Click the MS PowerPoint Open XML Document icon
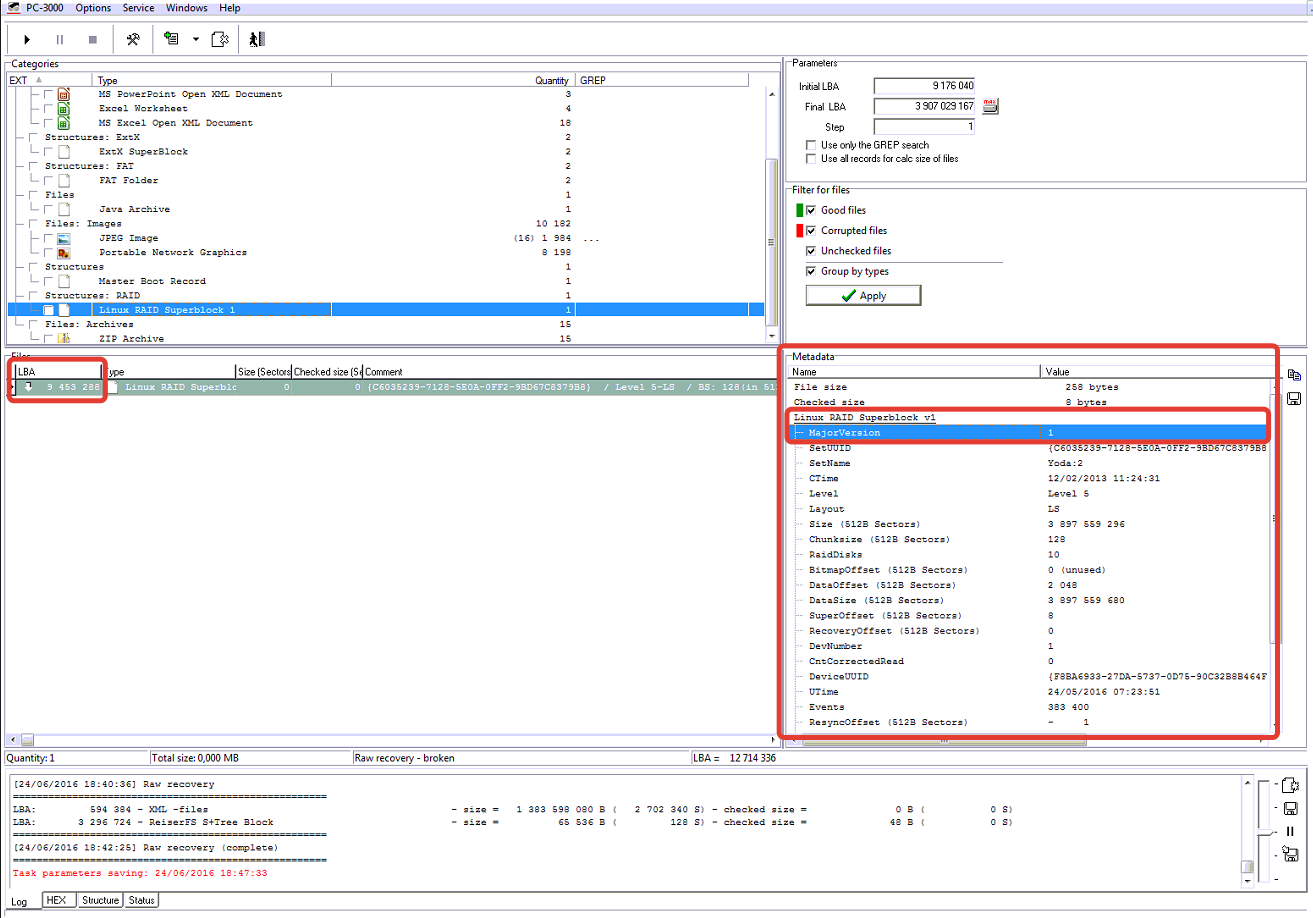Screen dimensions: 1313x918 tap(63, 94)
